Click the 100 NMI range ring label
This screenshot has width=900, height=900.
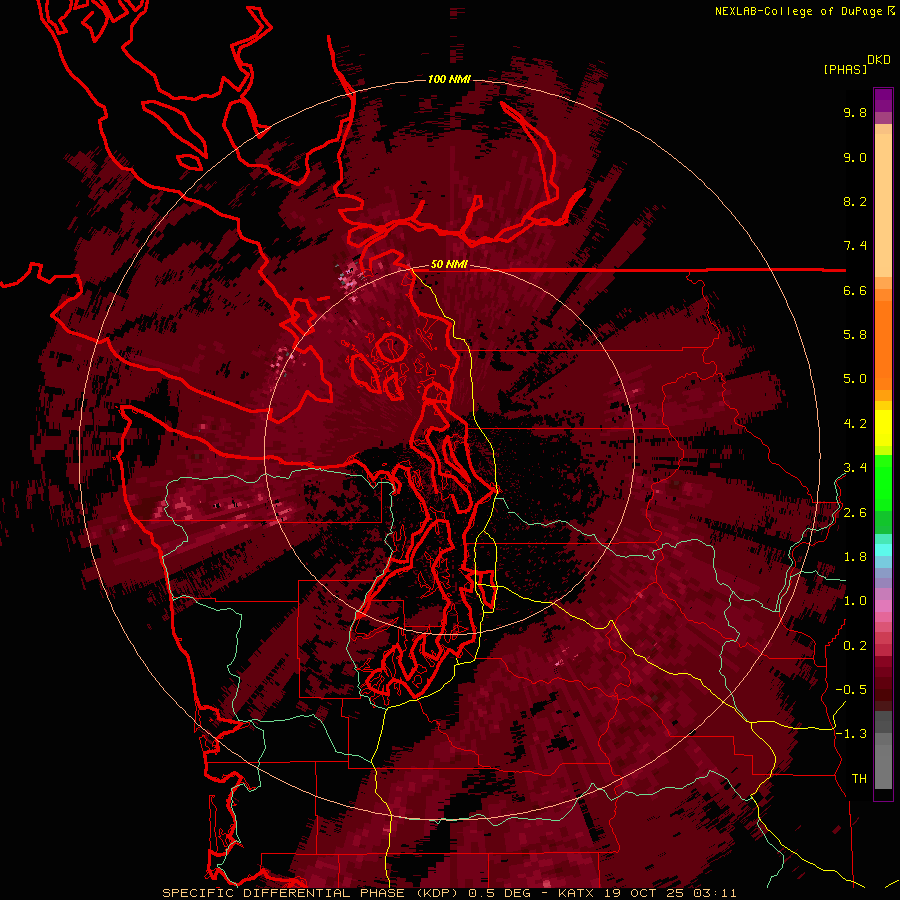click(449, 79)
